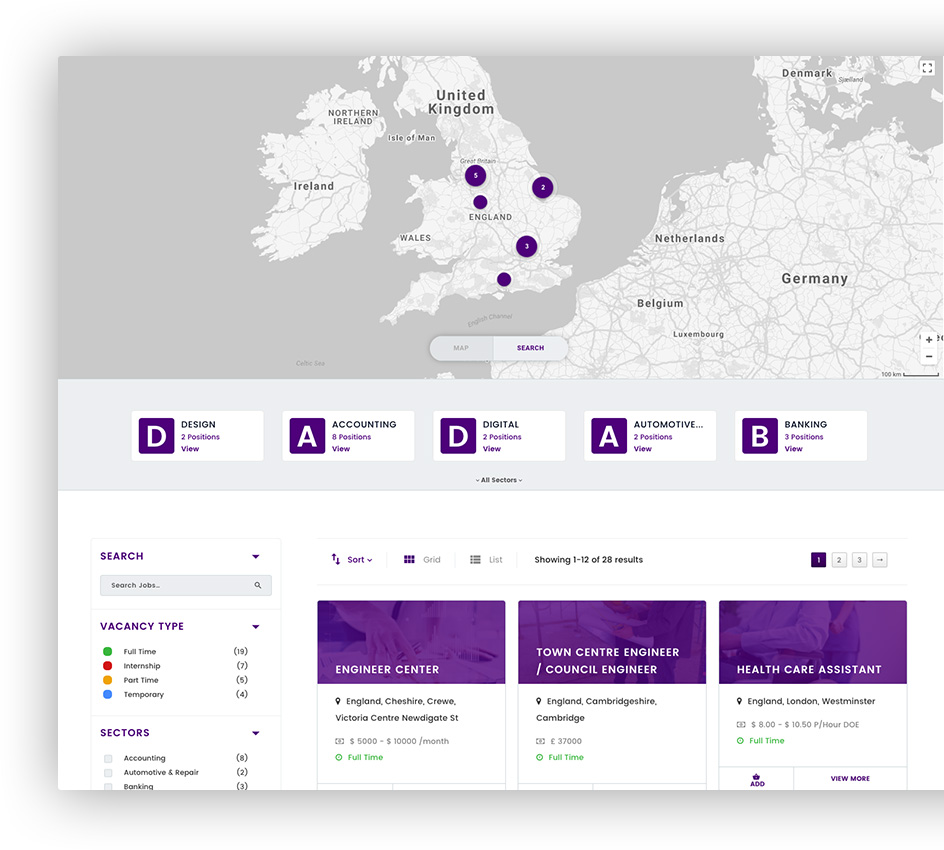Click the search magnifier in the jobs search field
The height and width of the screenshot is (850, 944).
pyautogui.click(x=258, y=585)
